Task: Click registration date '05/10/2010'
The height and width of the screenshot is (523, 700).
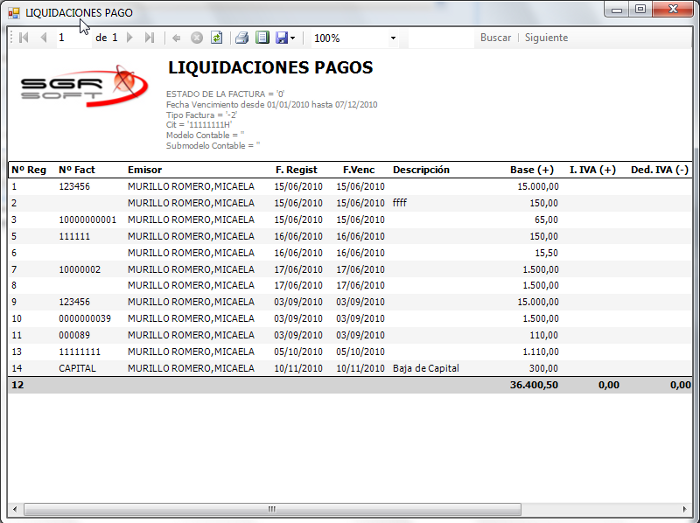Action: pyautogui.click(x=298, y=352)
